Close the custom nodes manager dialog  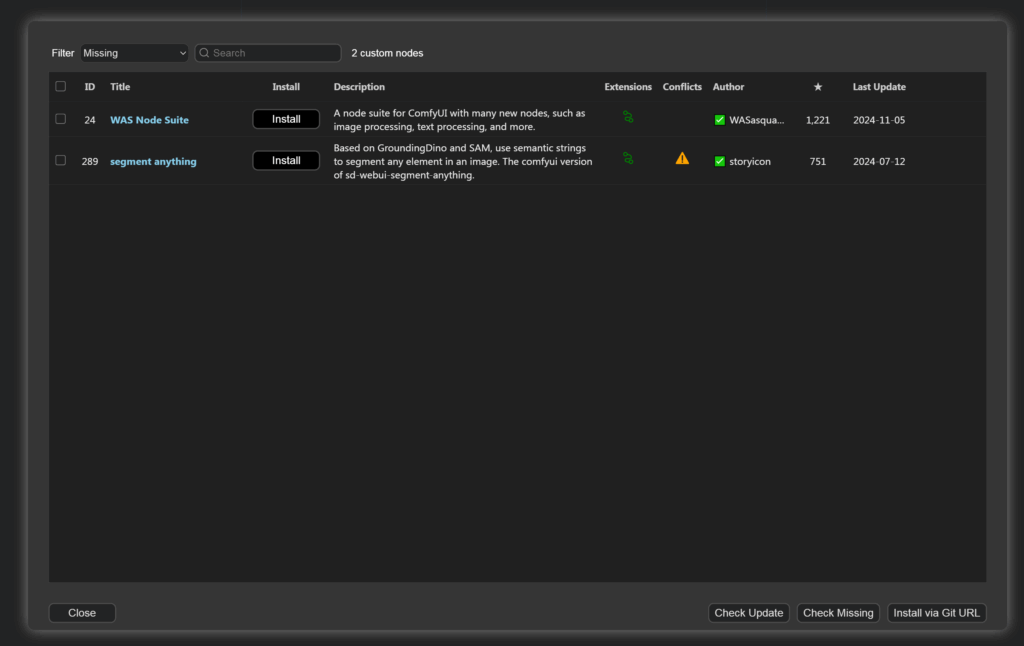[x=82, y=613]
